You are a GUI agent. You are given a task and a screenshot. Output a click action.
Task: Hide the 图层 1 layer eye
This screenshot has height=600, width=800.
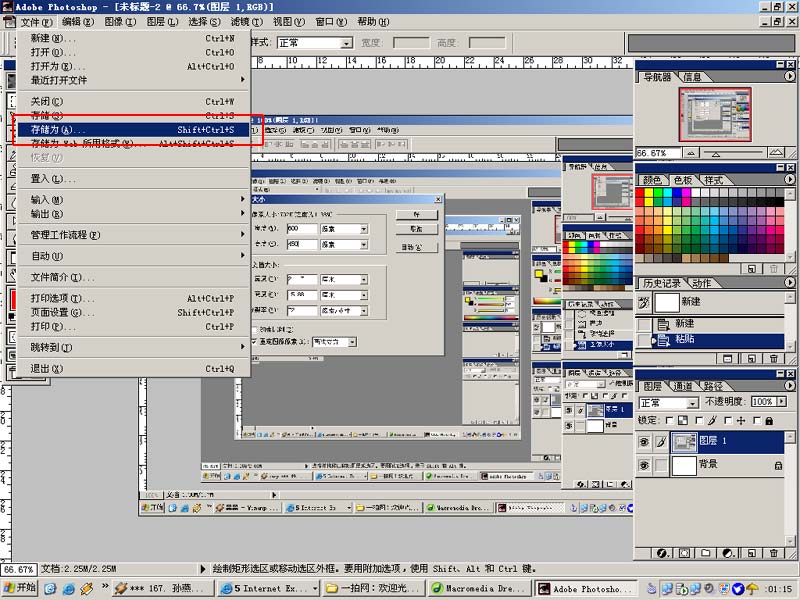point(644,442)
